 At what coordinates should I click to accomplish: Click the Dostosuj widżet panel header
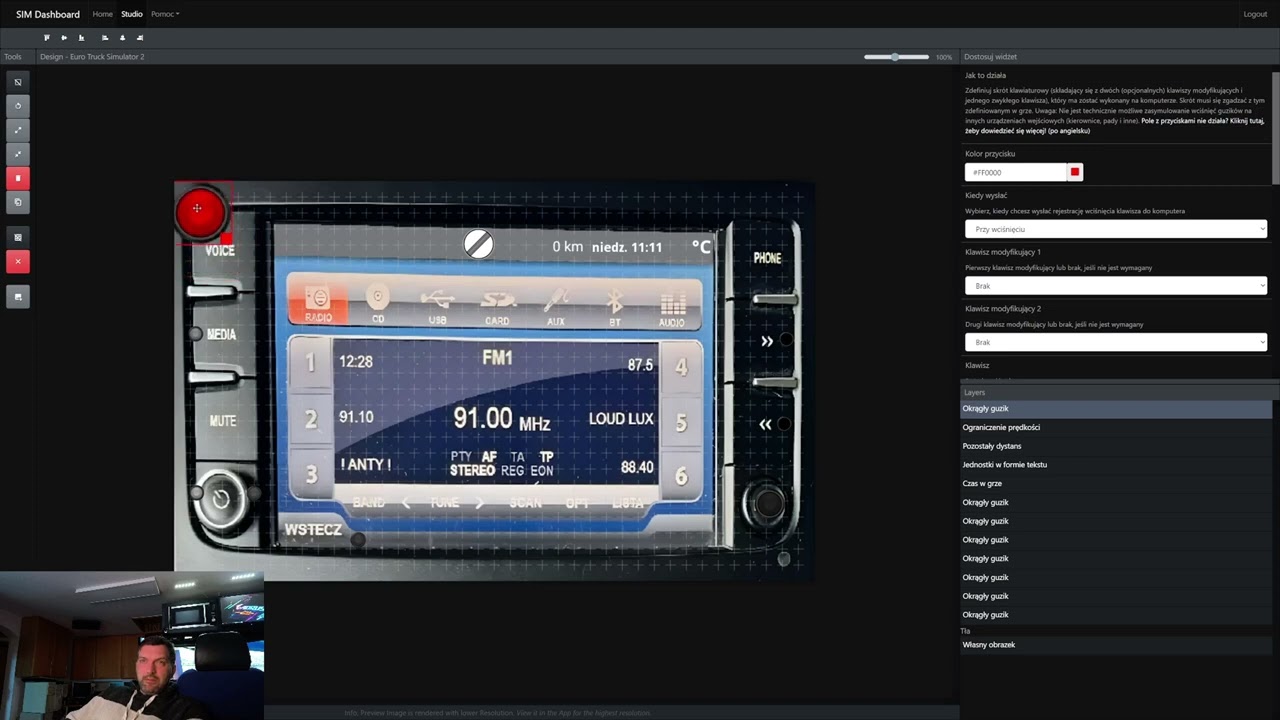click(991, 57)
